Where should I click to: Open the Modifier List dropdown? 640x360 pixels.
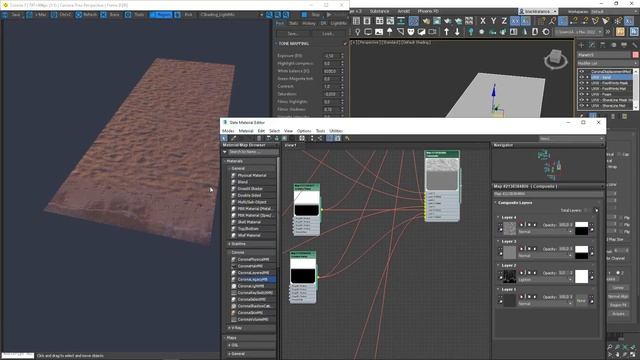[x=607, y=63]
